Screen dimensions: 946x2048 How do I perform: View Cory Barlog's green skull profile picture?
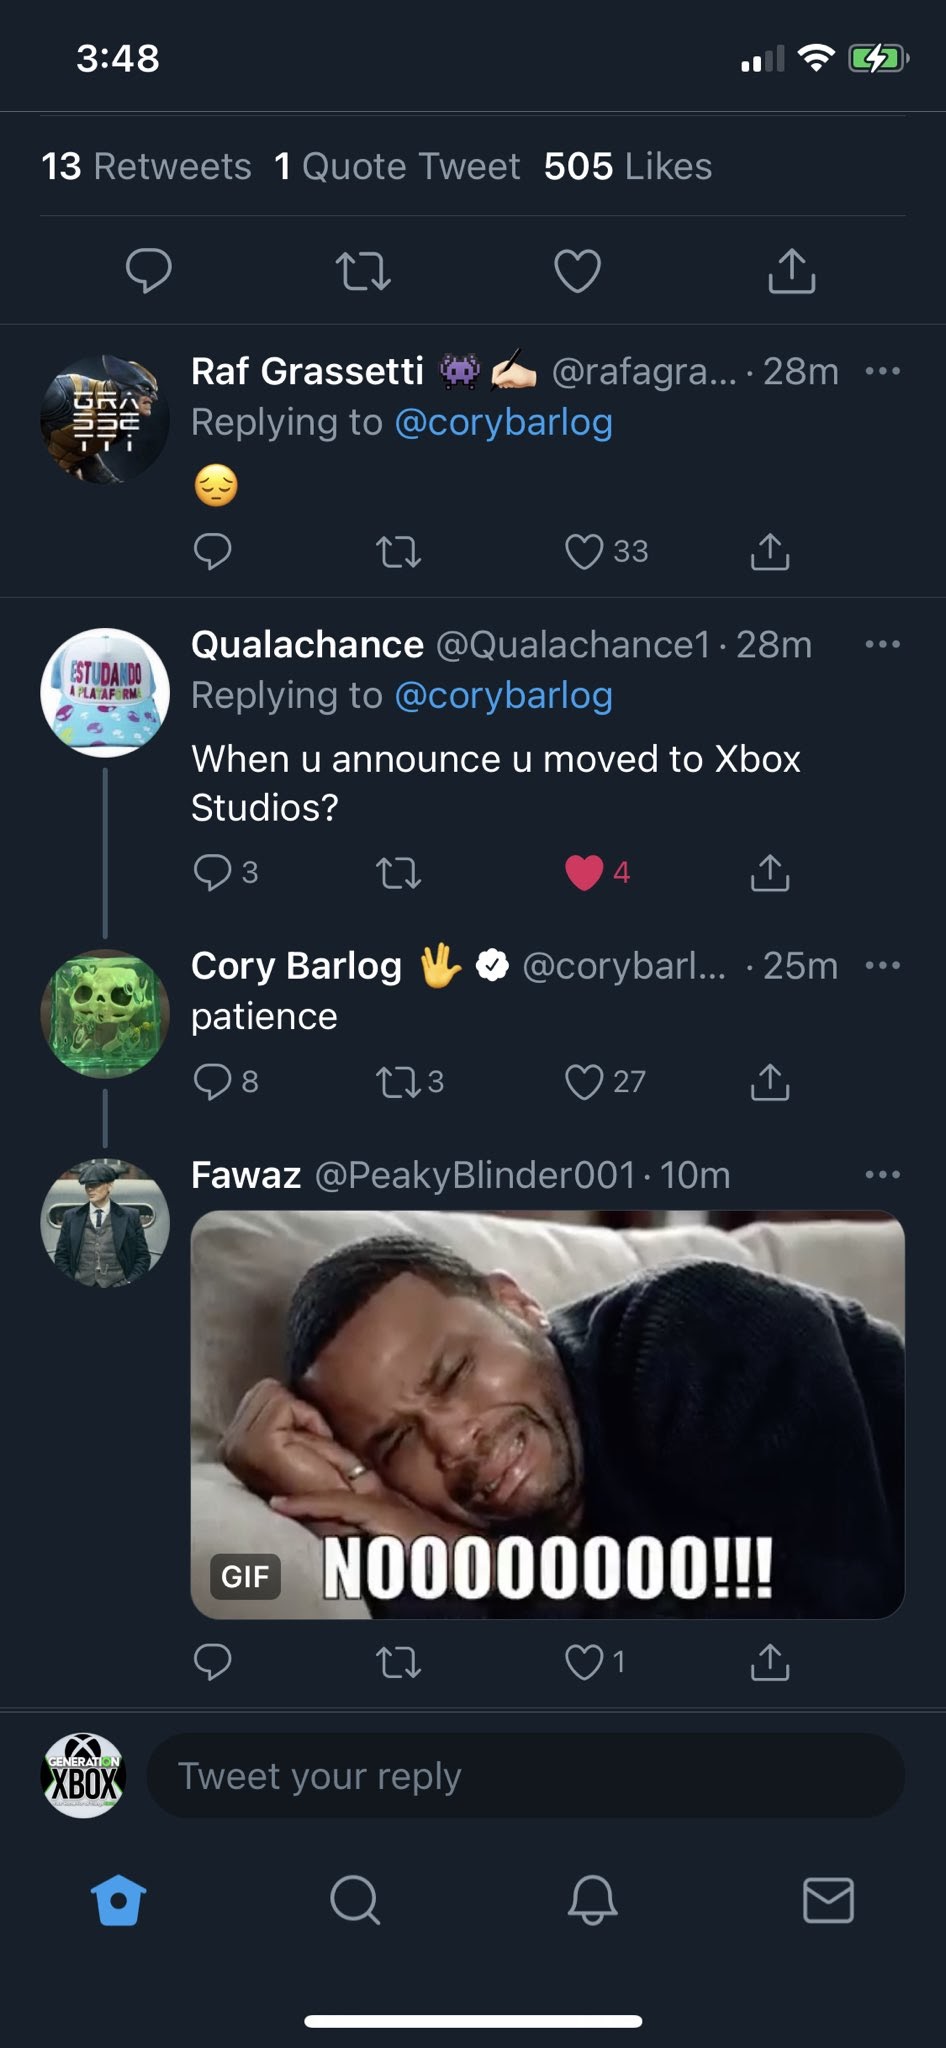click(x=105, y=1013)
